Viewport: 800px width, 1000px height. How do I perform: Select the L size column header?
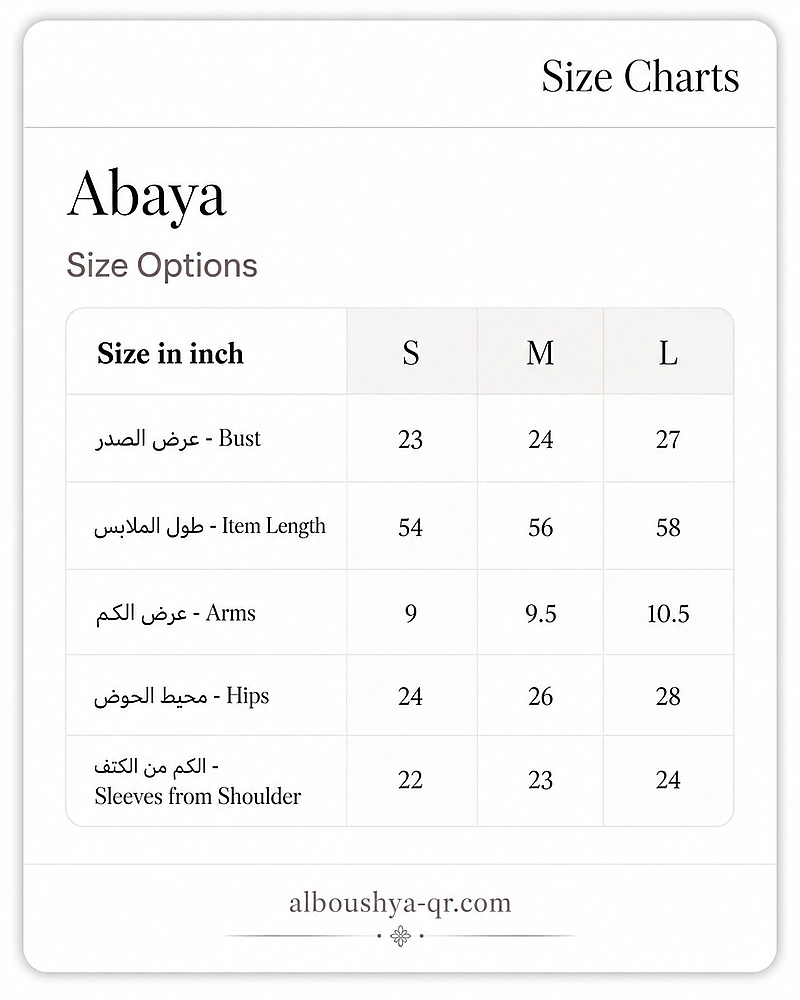[x=668, y=353]
